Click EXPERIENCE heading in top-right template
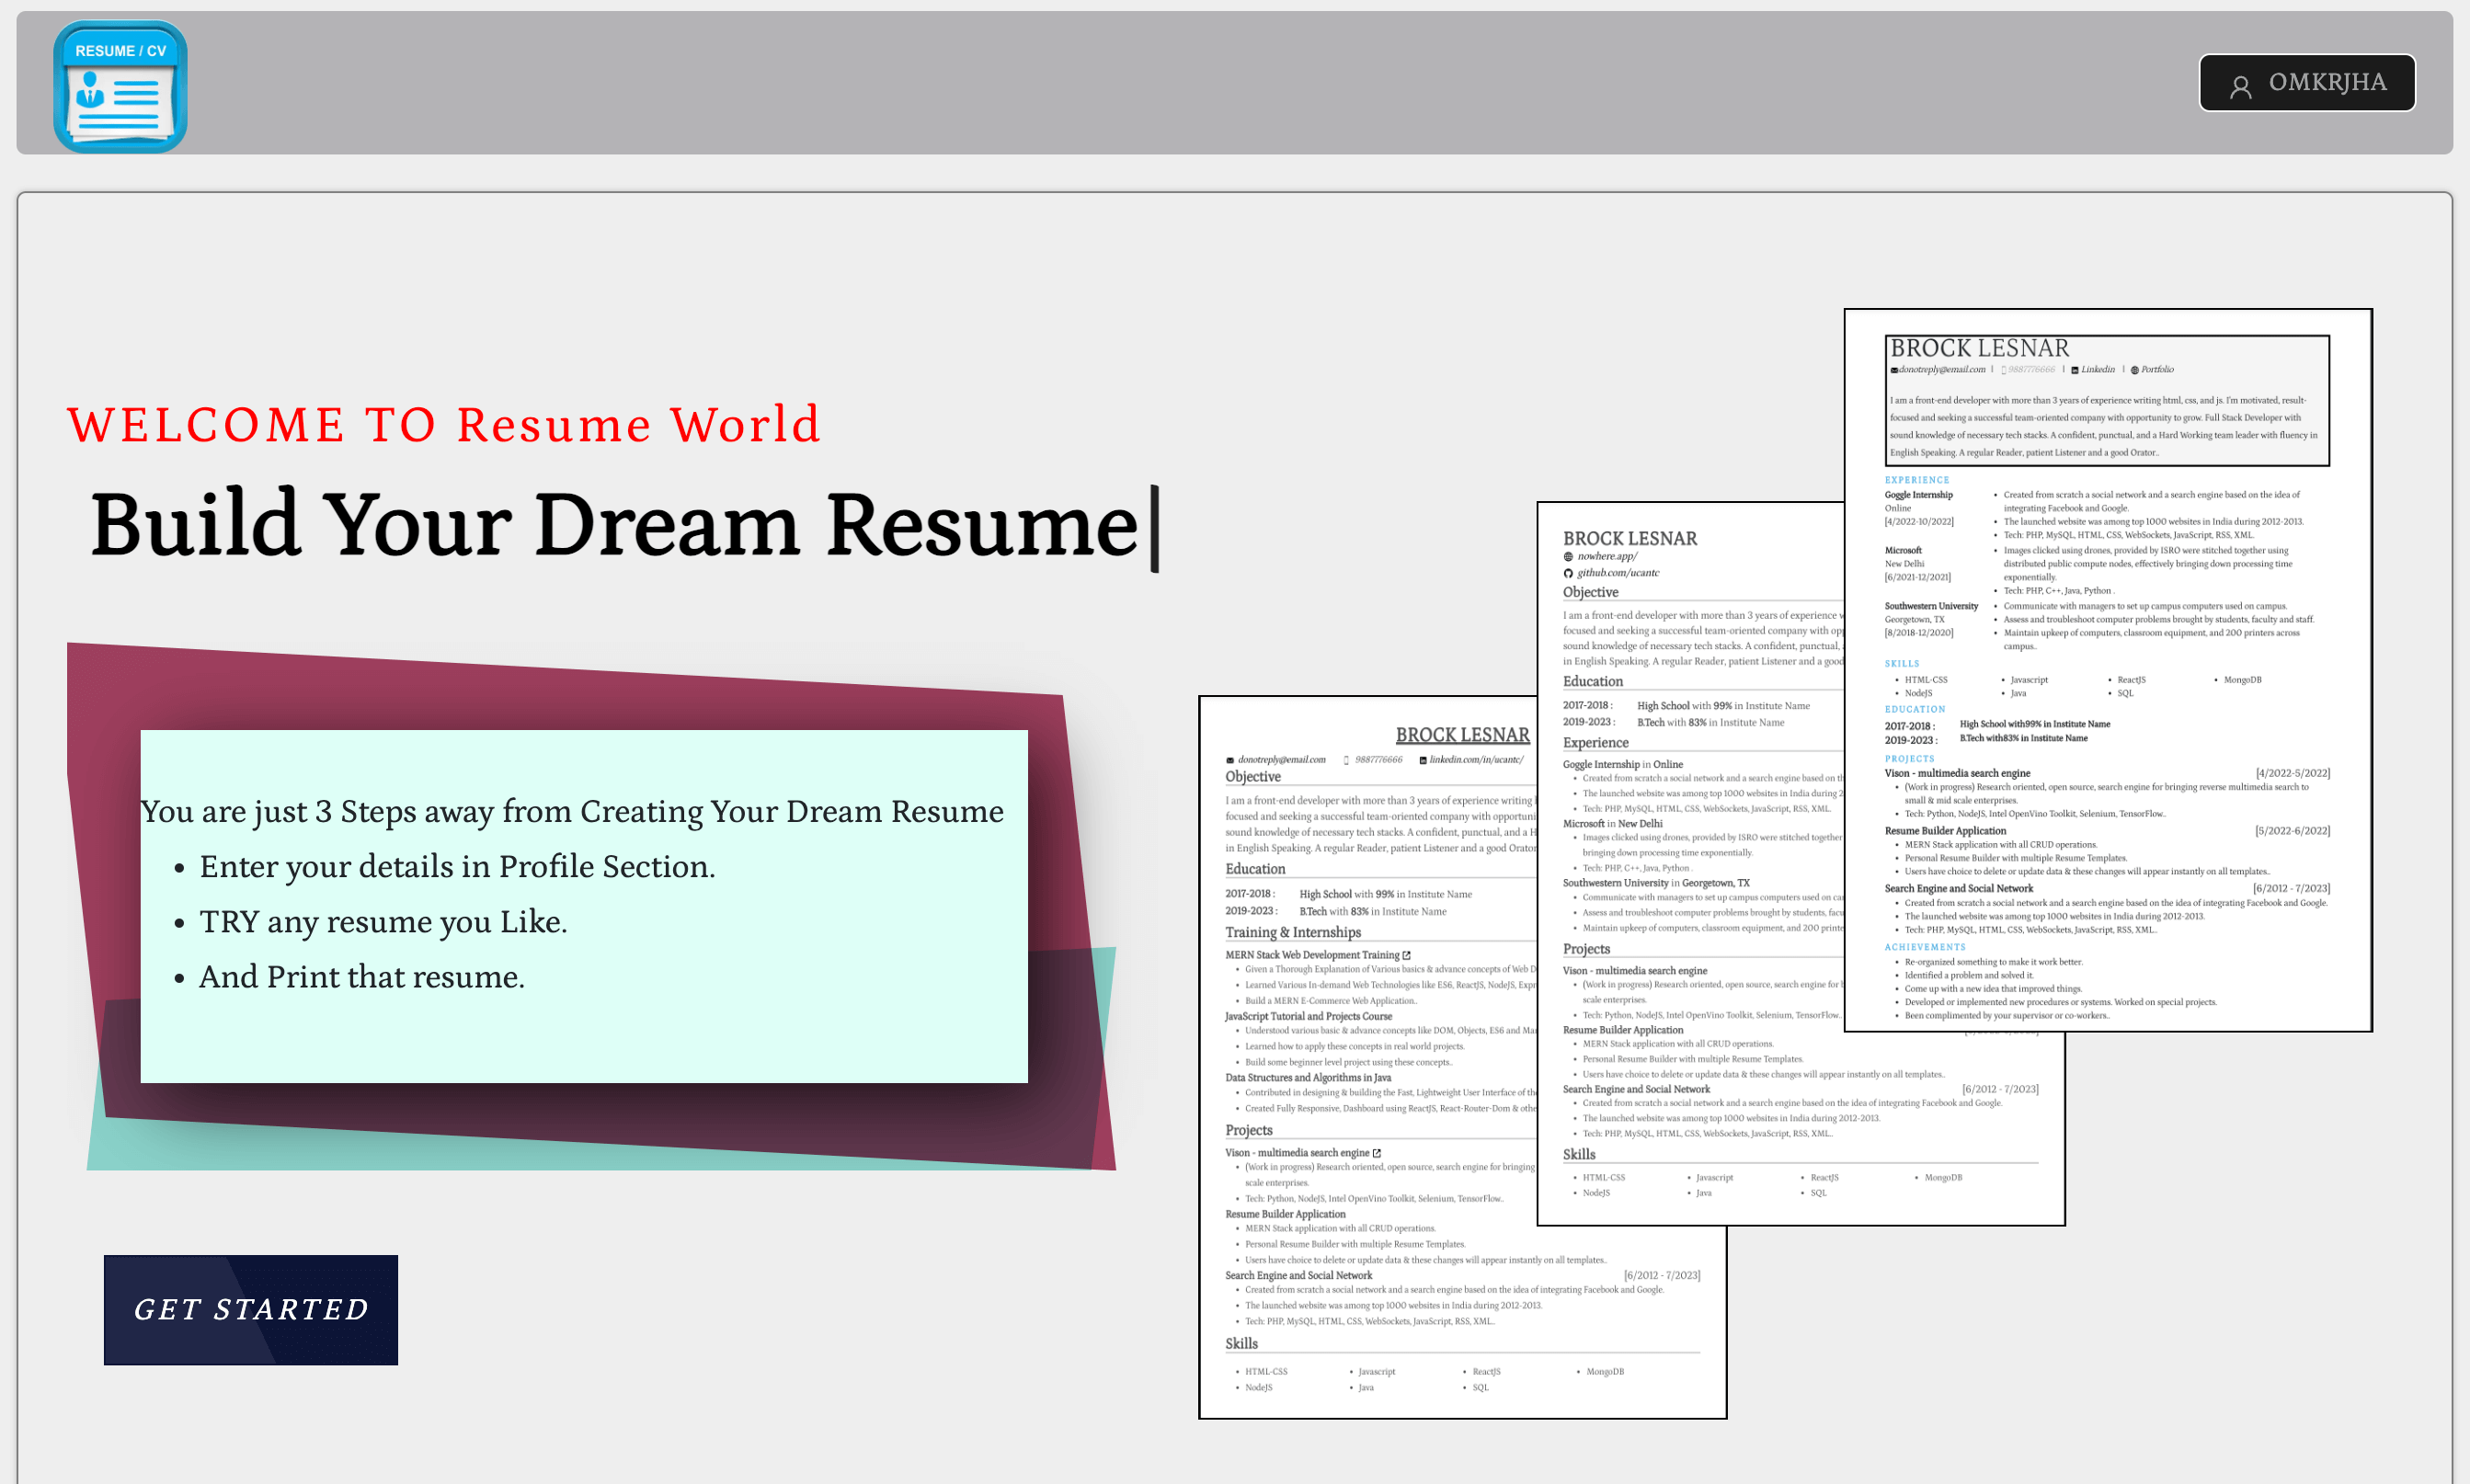 click(1916, 480)
